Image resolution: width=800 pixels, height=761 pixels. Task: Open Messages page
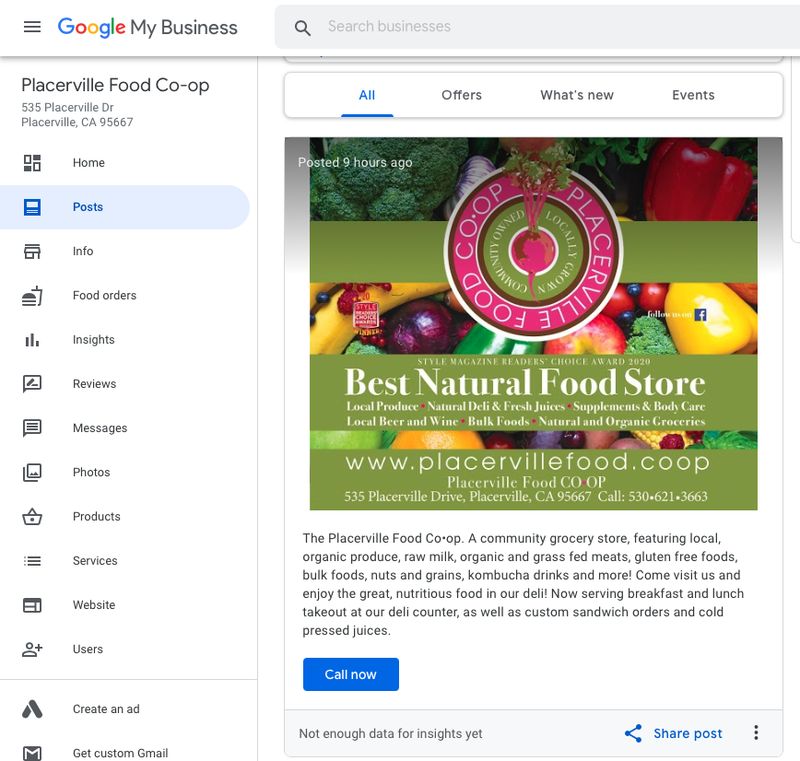pyautogui.click(x=100, y=428)
